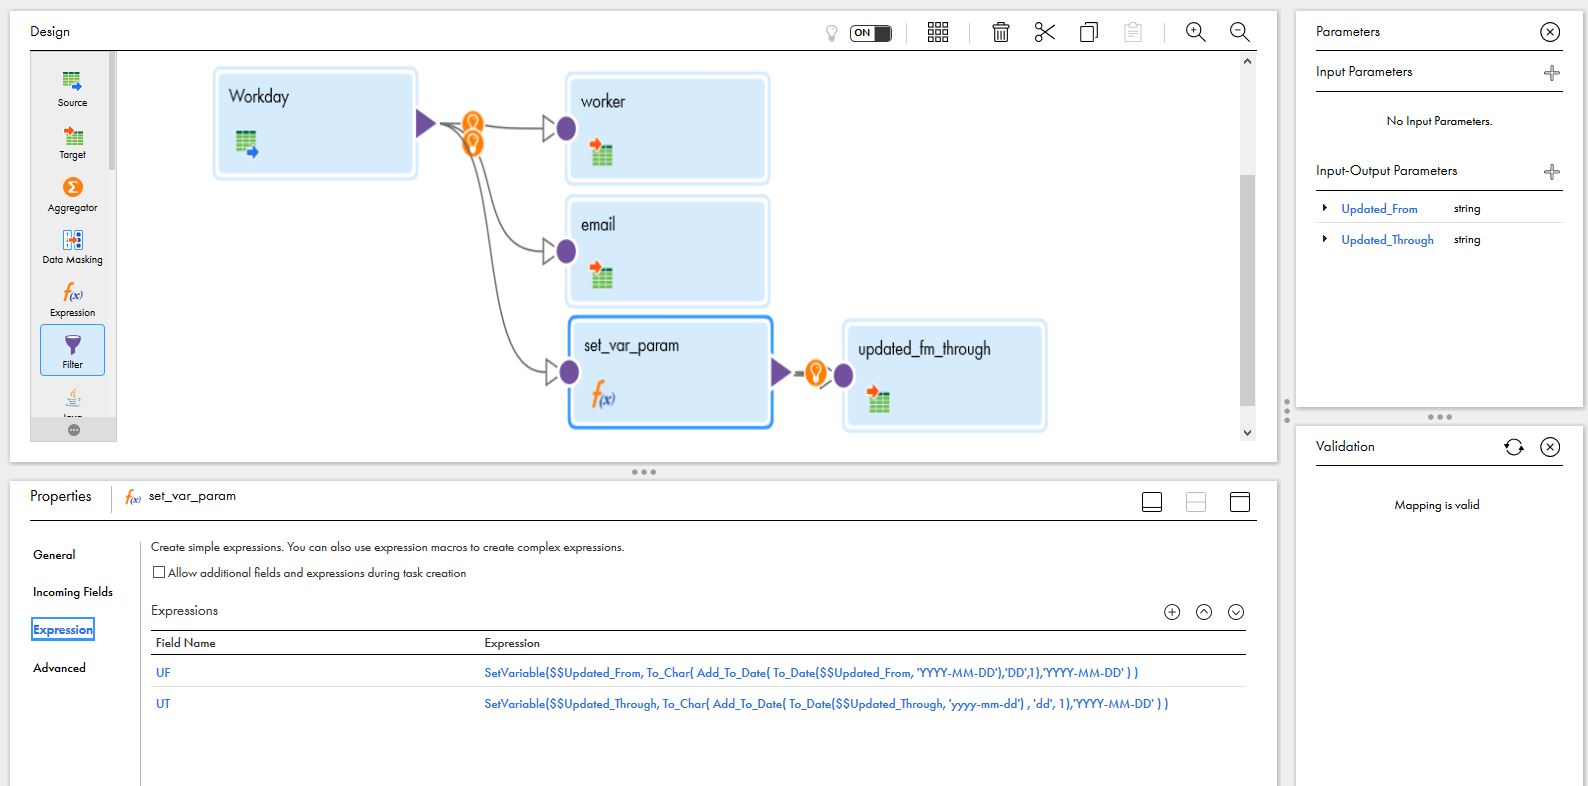1588x786 pixels.
Task: Maximize the Properties panel layout
Action: [x=1240, y=502]
